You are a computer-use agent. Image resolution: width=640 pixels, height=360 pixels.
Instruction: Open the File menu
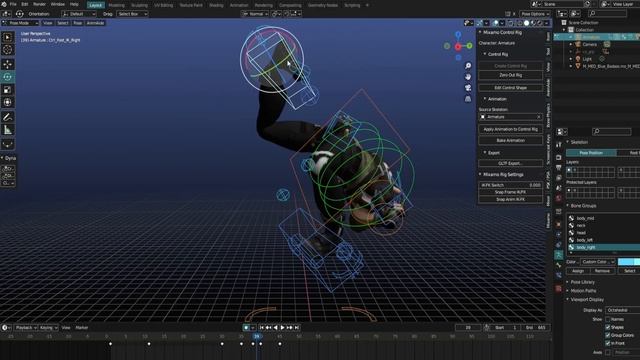13,4
